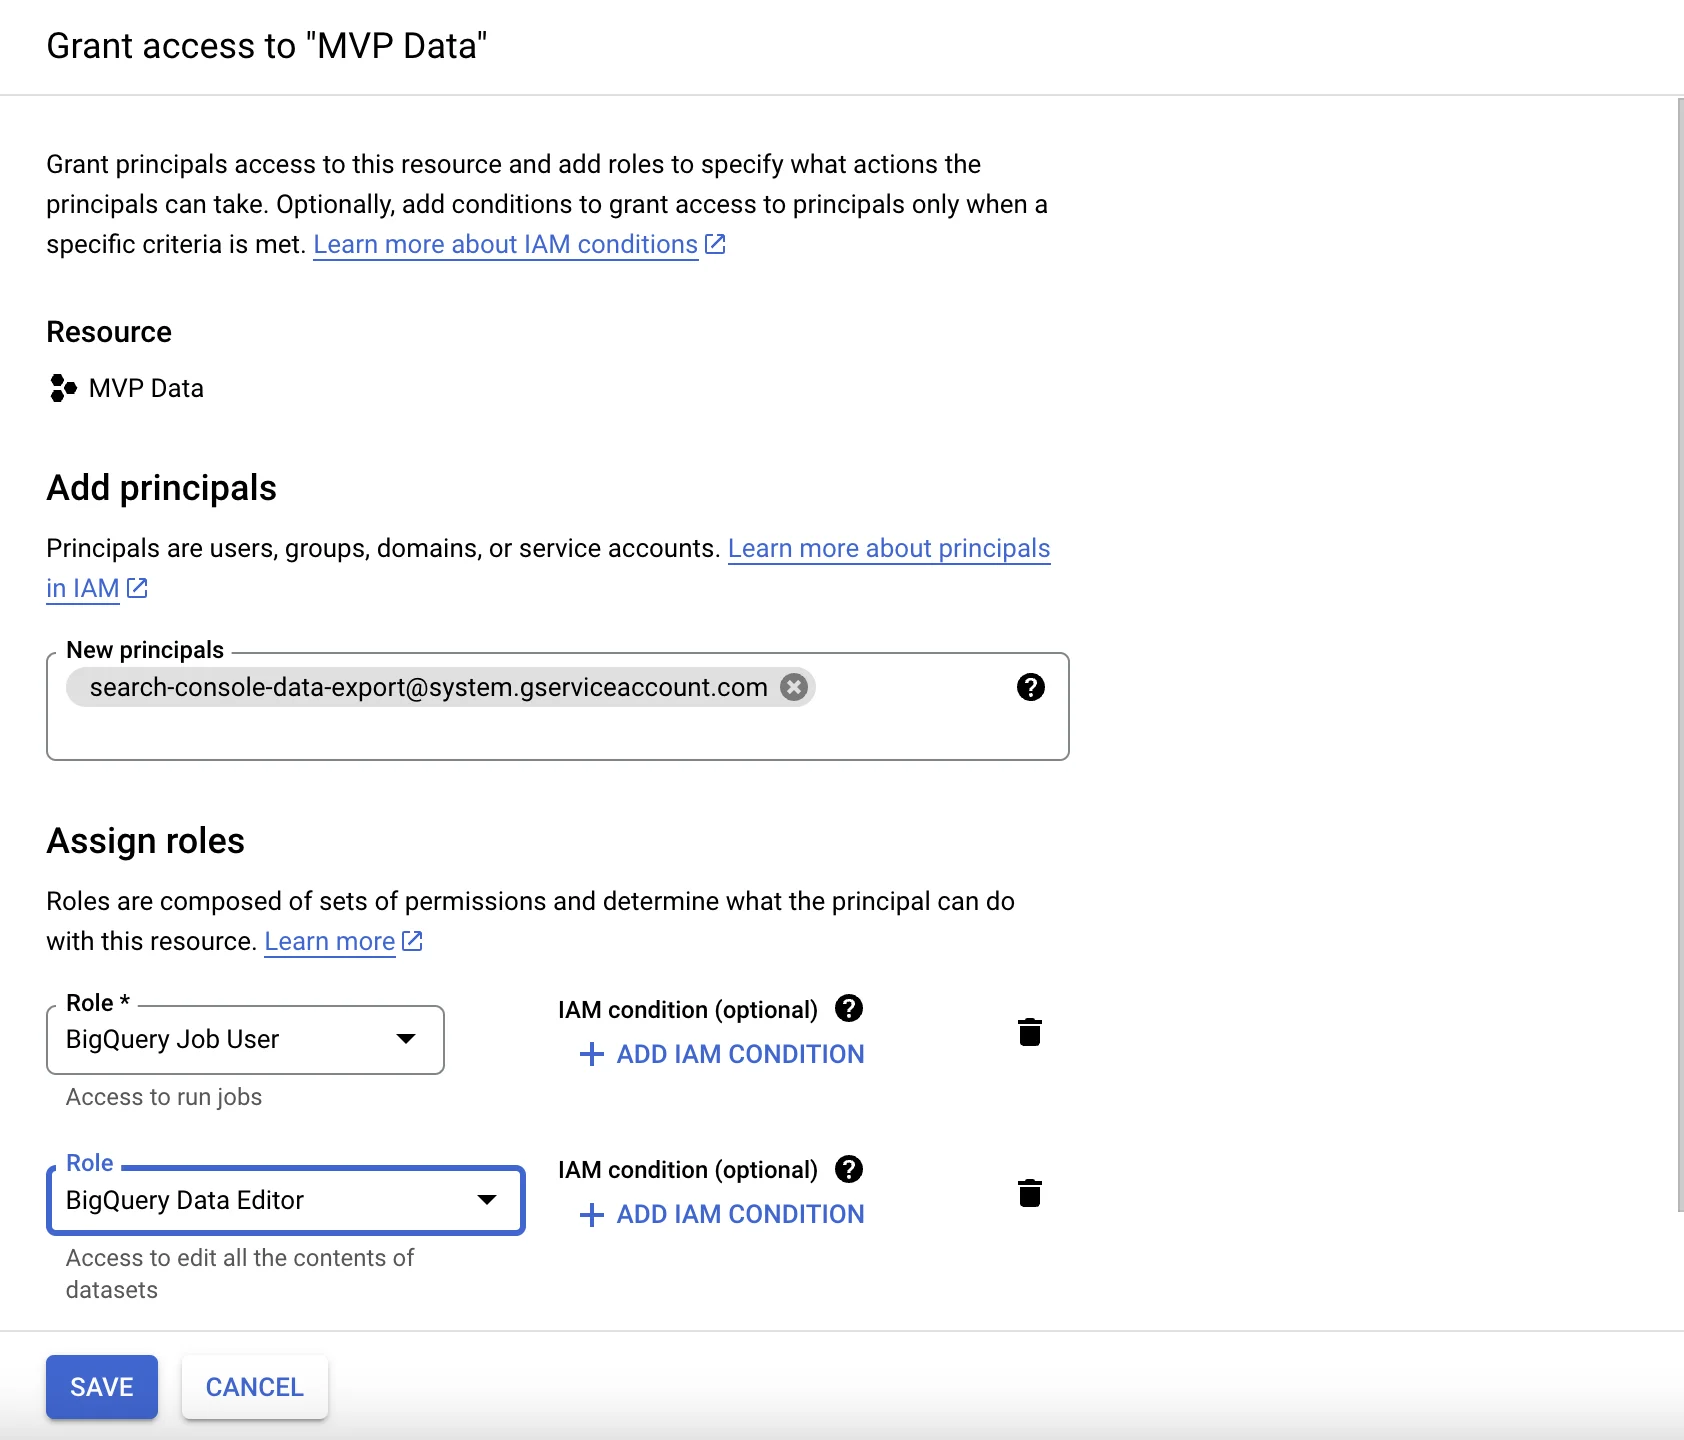Screen dimensions: 1684x1440
Task: Open help for first IAM condition
Action: click(849, 1009)
